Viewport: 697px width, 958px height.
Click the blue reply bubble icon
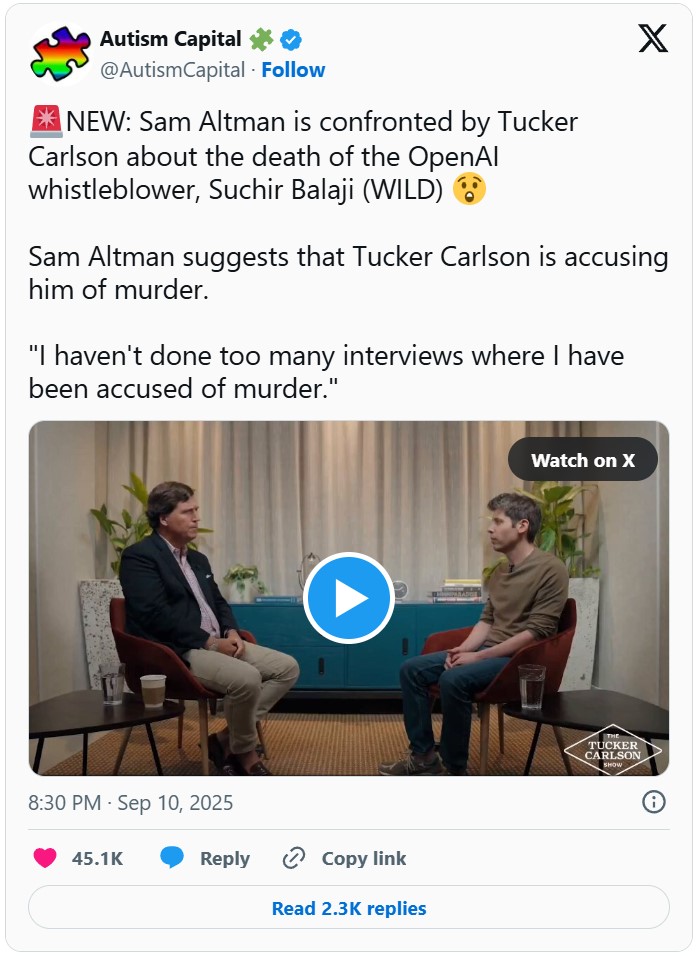[x=172, y=858]
